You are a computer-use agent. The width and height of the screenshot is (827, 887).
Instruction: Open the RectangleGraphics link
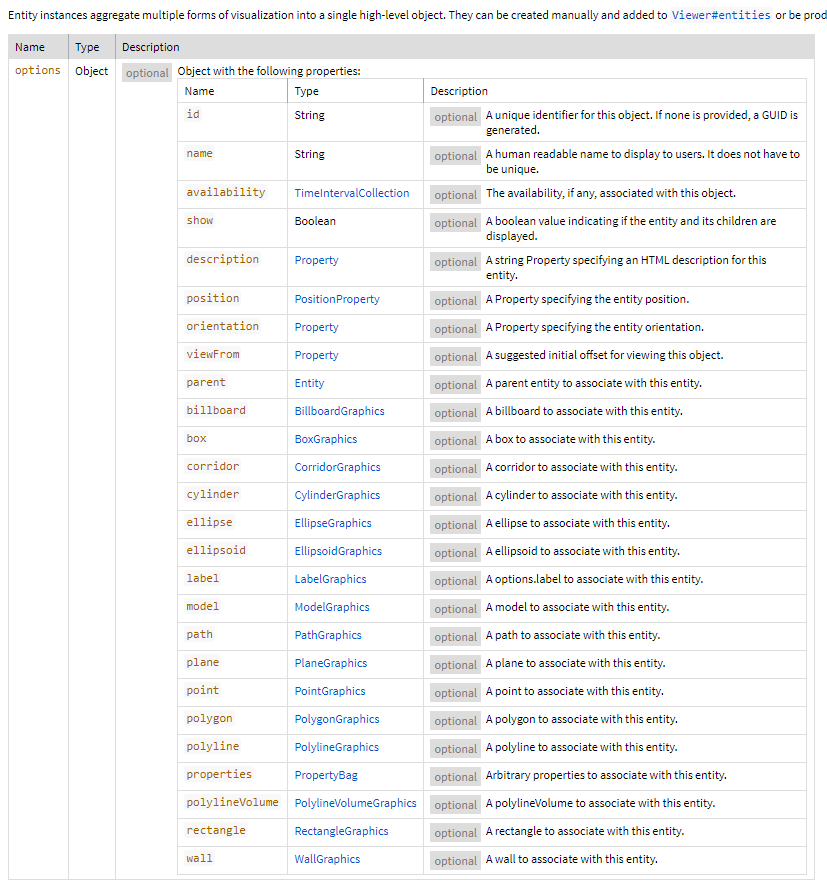(341, 831)
